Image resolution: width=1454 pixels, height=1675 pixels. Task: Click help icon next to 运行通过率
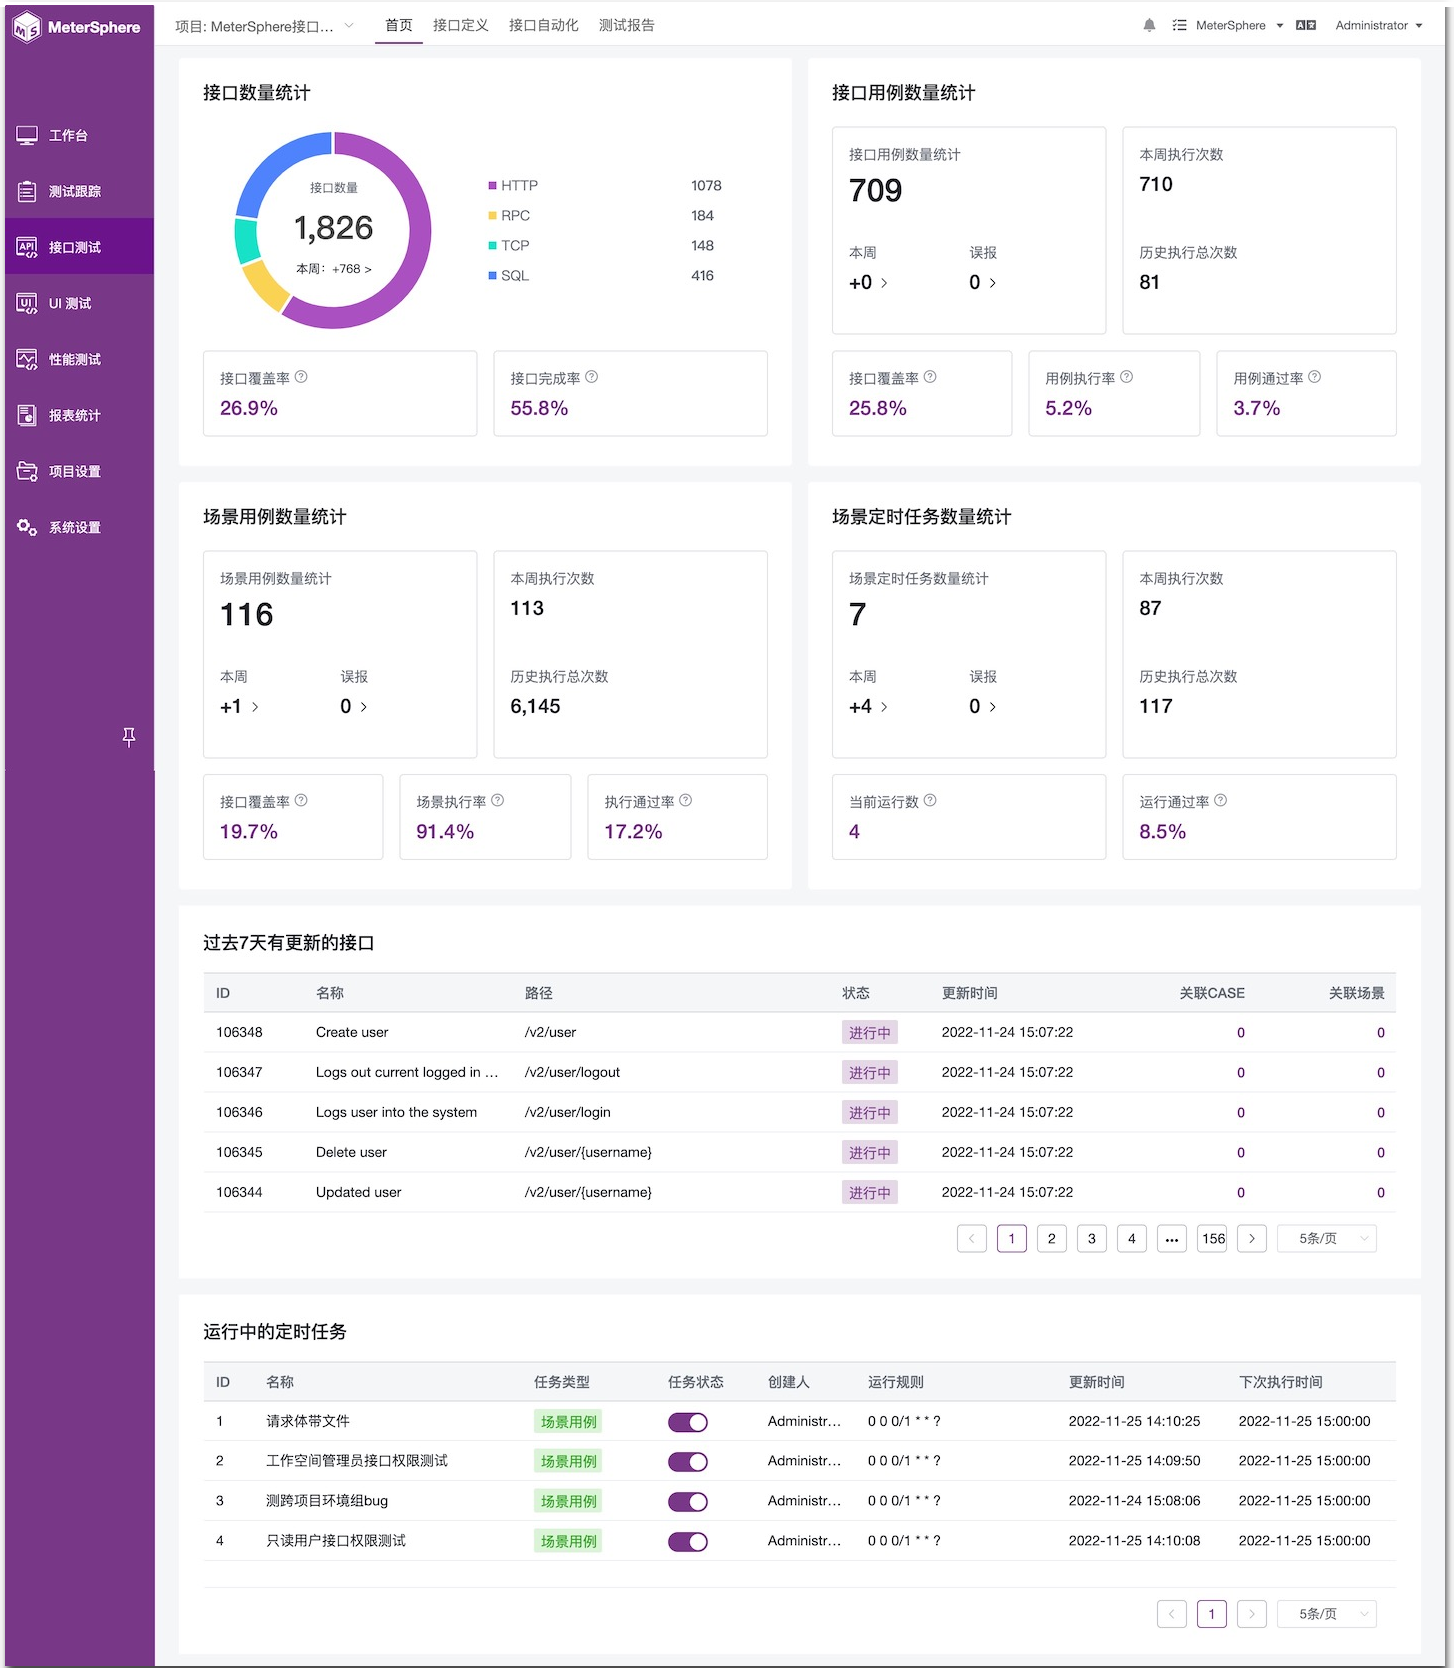[1221, 800]
